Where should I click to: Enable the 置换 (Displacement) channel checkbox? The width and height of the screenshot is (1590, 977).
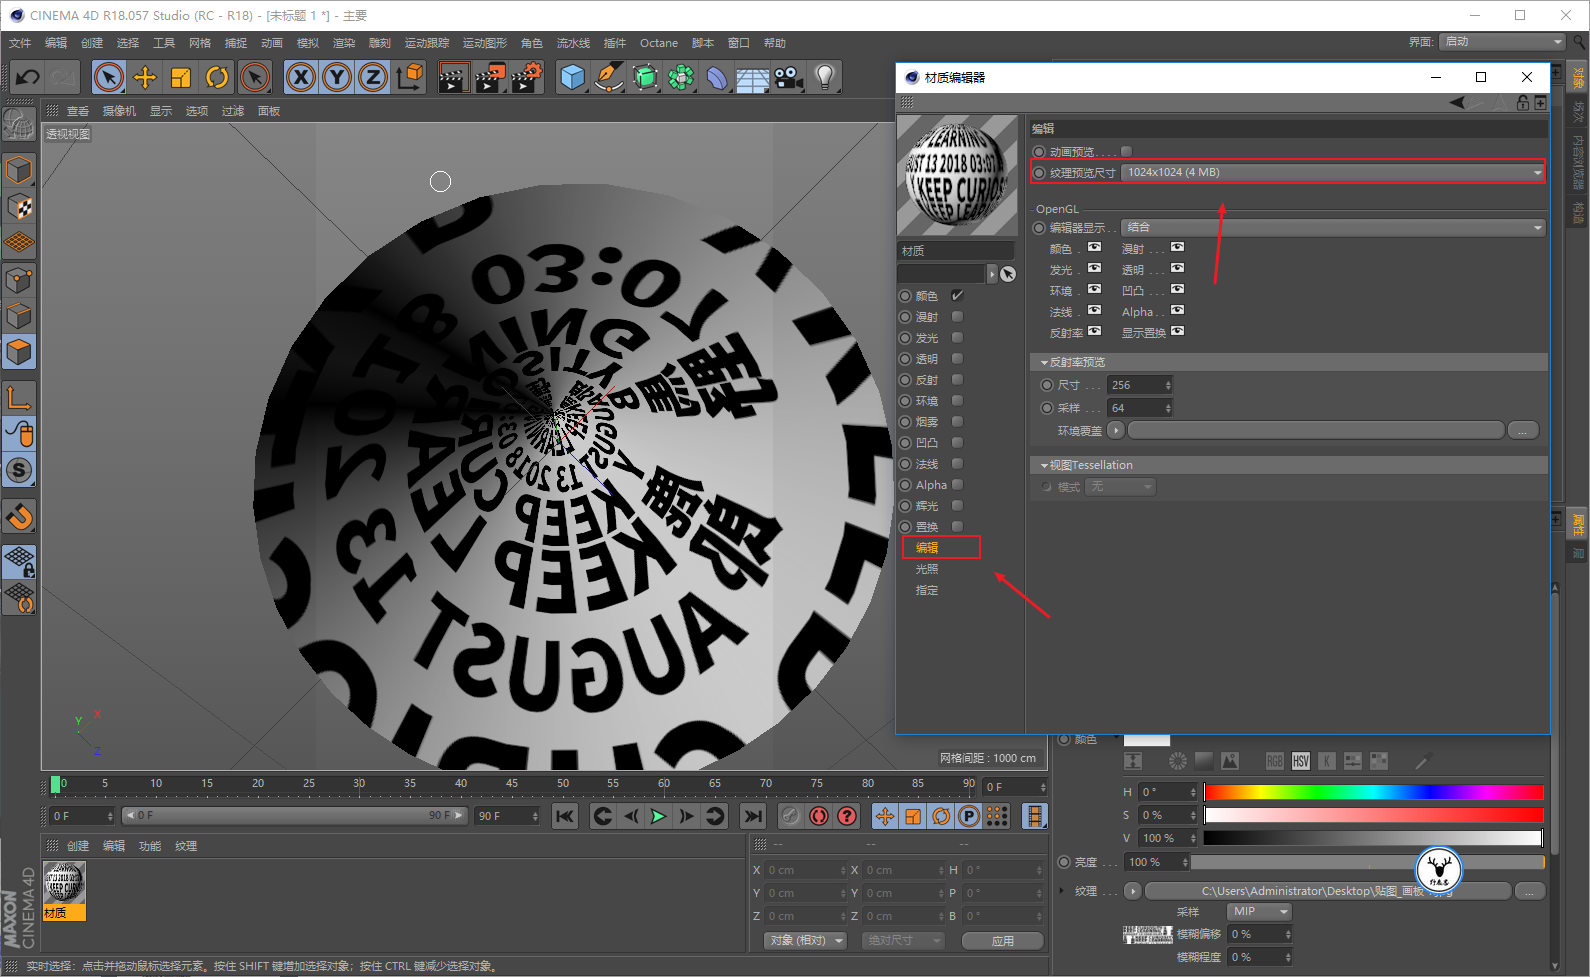click(x=957, y=527)
